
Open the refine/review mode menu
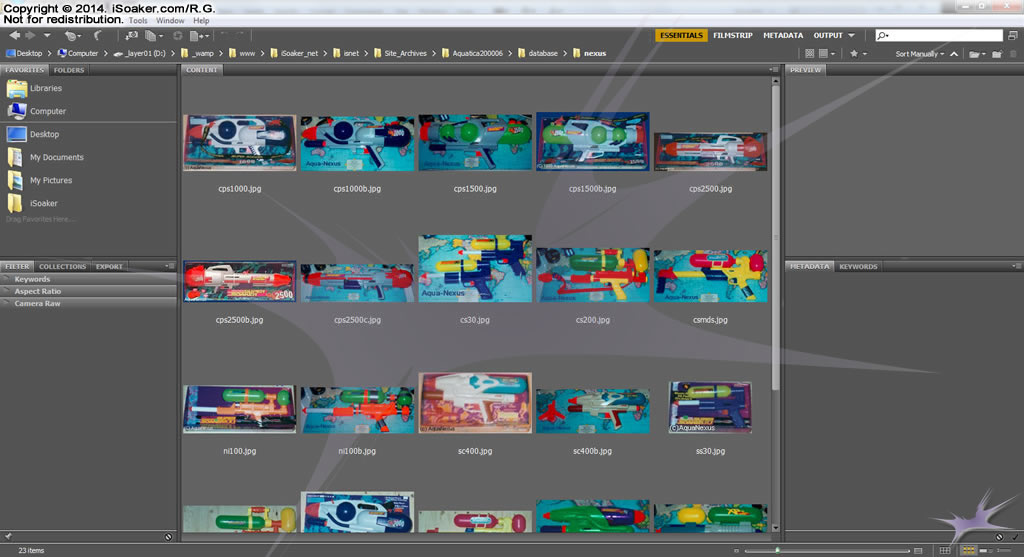[x=153, y=35]
